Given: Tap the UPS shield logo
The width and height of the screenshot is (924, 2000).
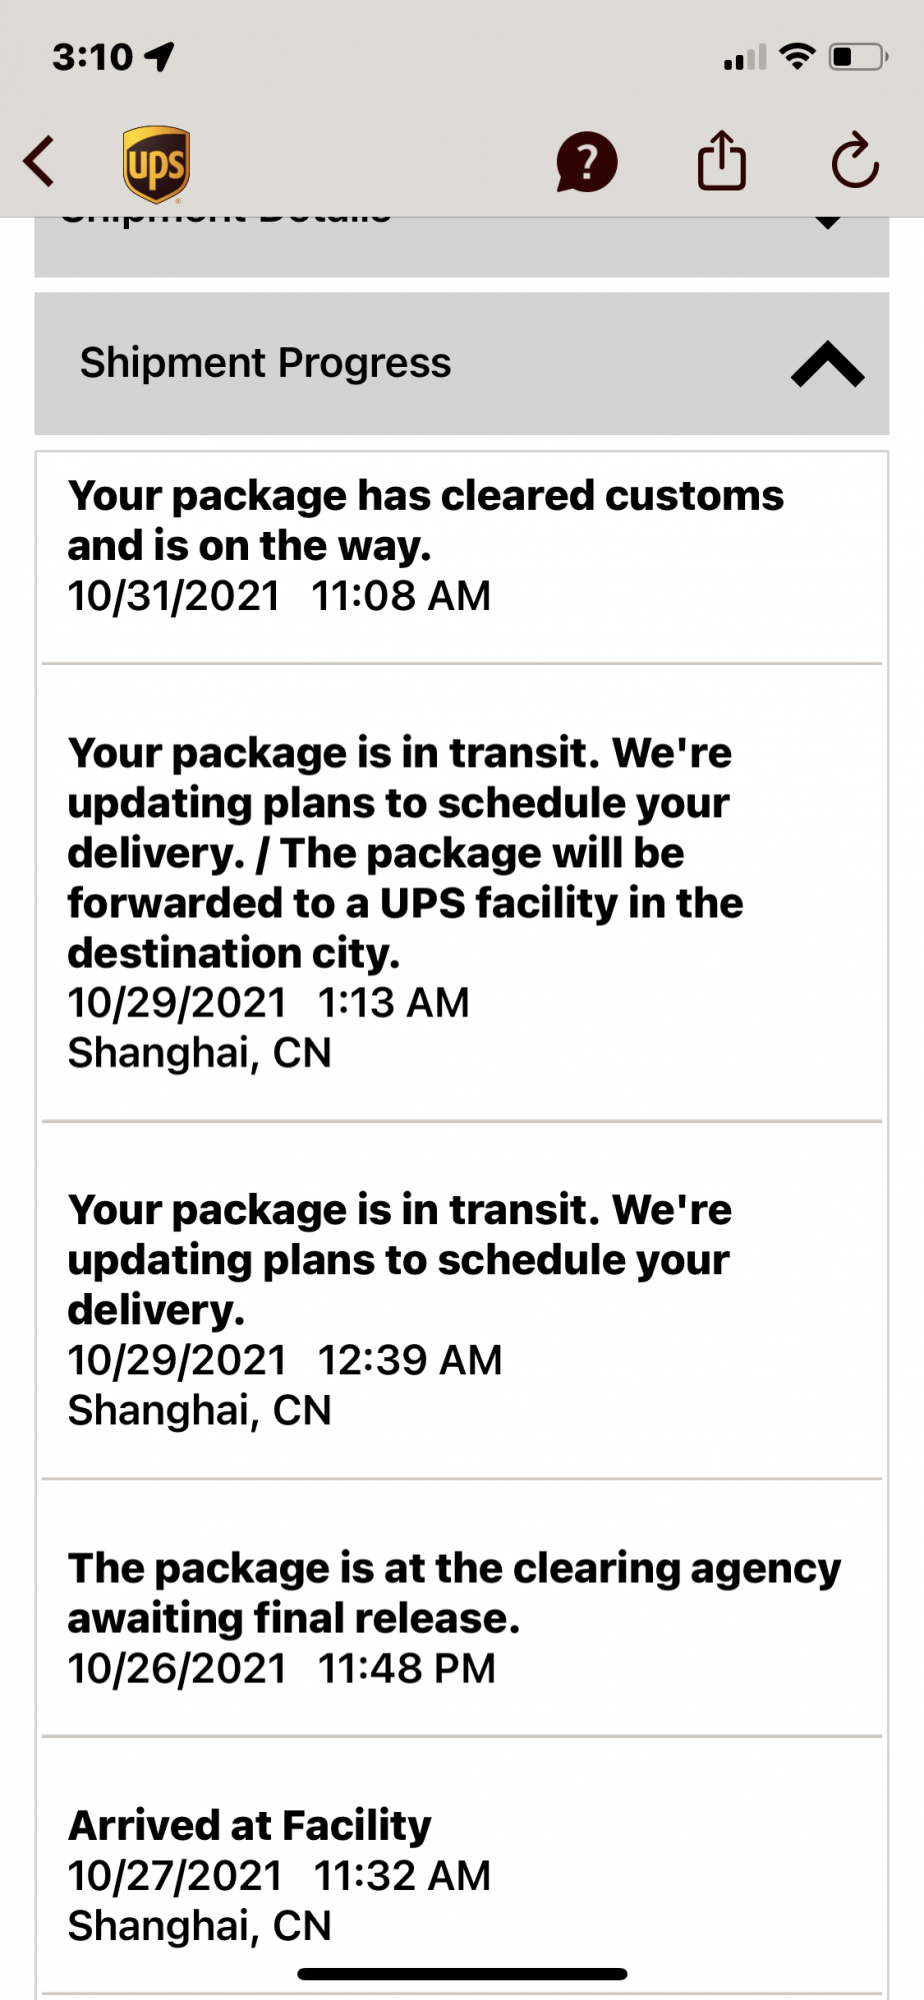Looking at the screenshot, I should 156,164.
